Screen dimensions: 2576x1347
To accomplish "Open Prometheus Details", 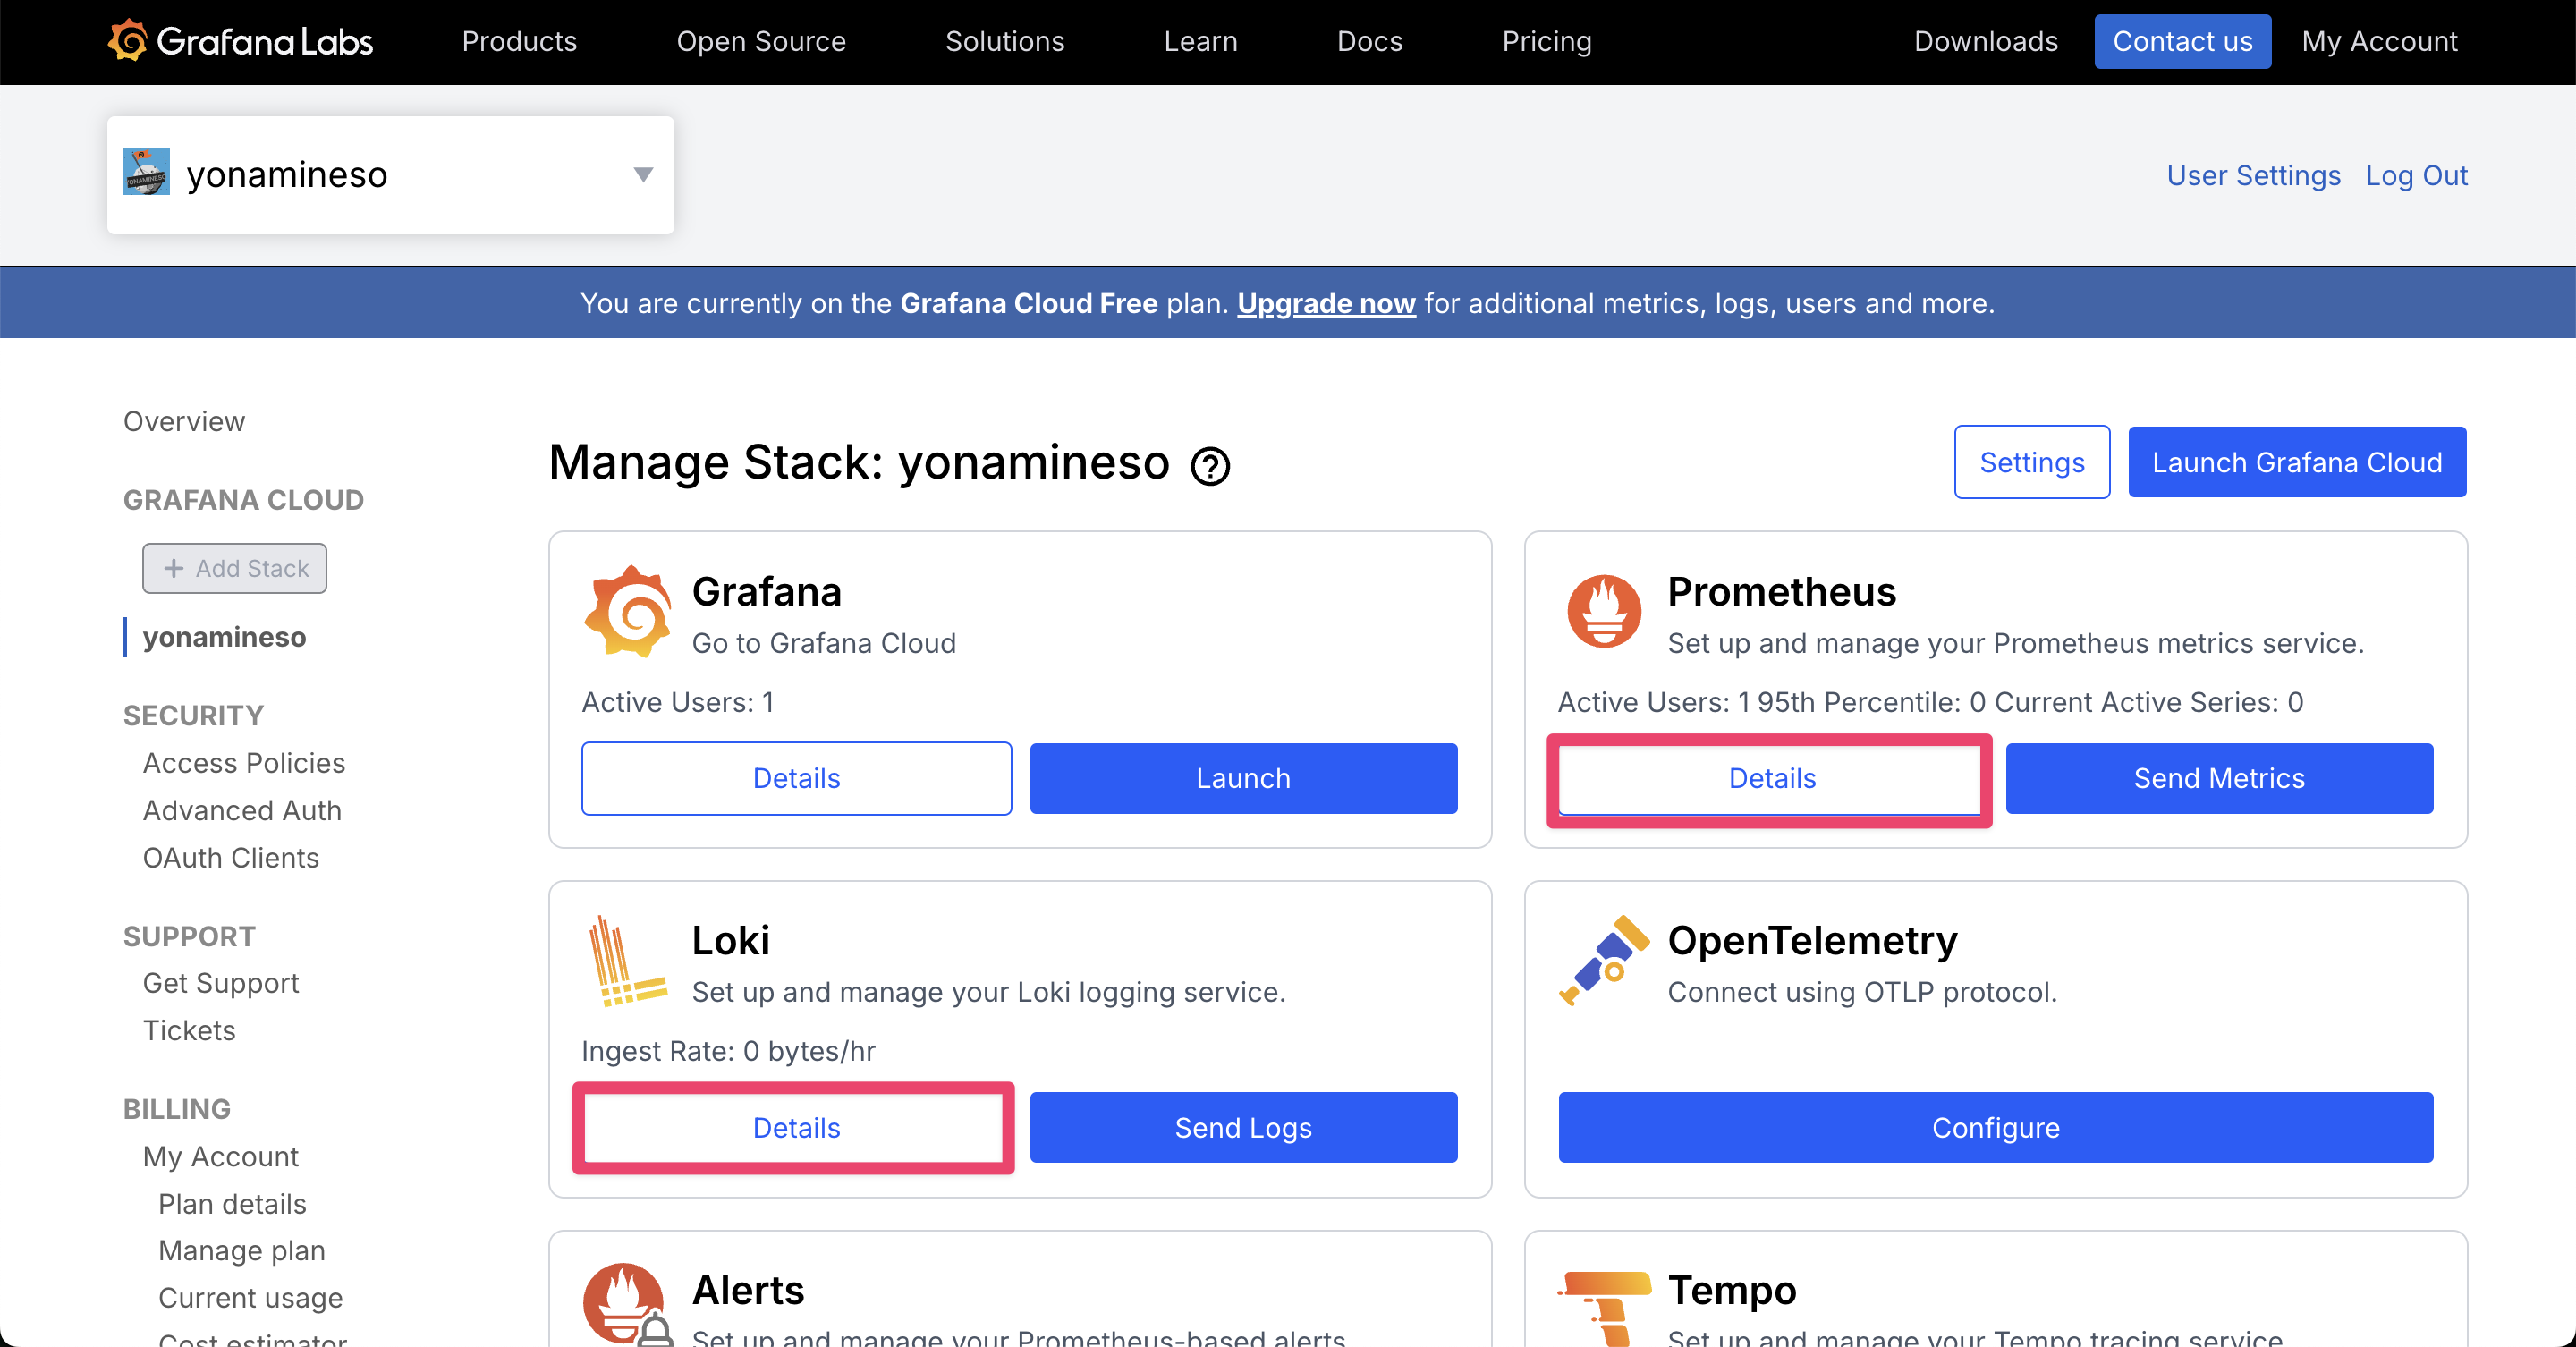I will [x=1771, y=778].
